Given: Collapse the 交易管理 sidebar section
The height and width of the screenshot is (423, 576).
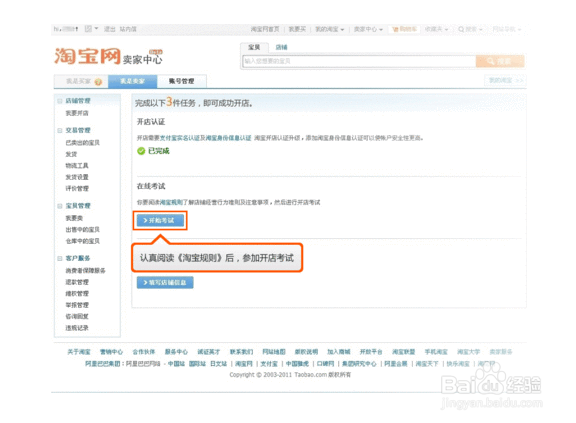Looking at the screenshot, I should pyautogui.click(x=60, y=130).
